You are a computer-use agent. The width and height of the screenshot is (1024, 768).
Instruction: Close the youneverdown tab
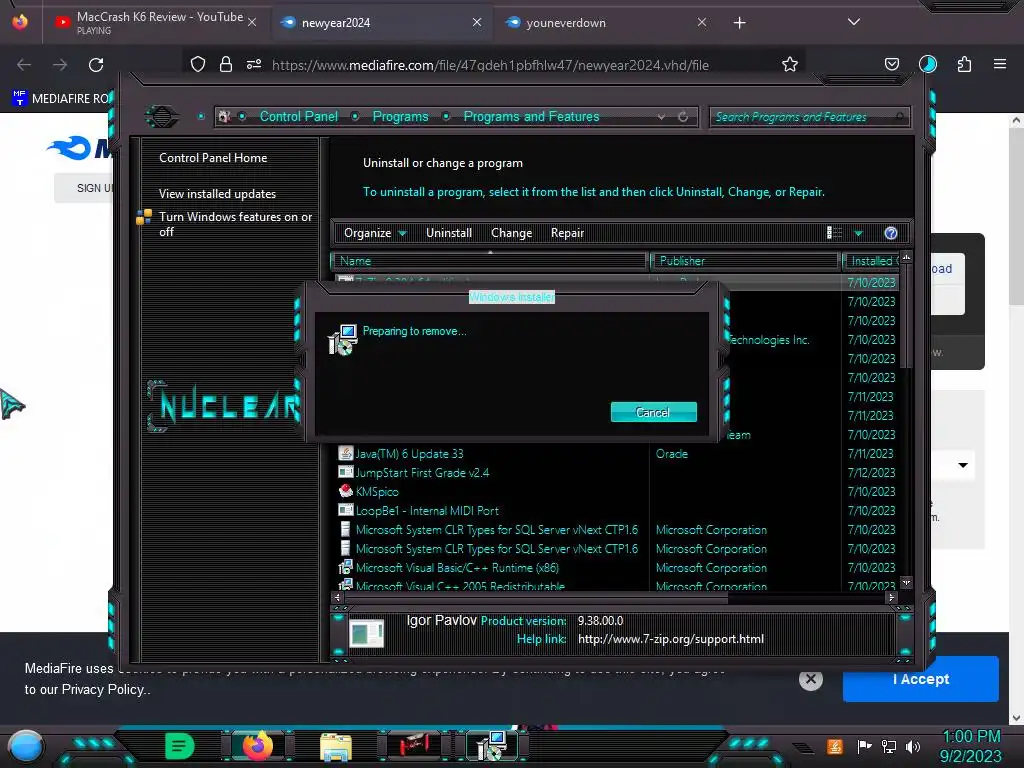[702, 22]
